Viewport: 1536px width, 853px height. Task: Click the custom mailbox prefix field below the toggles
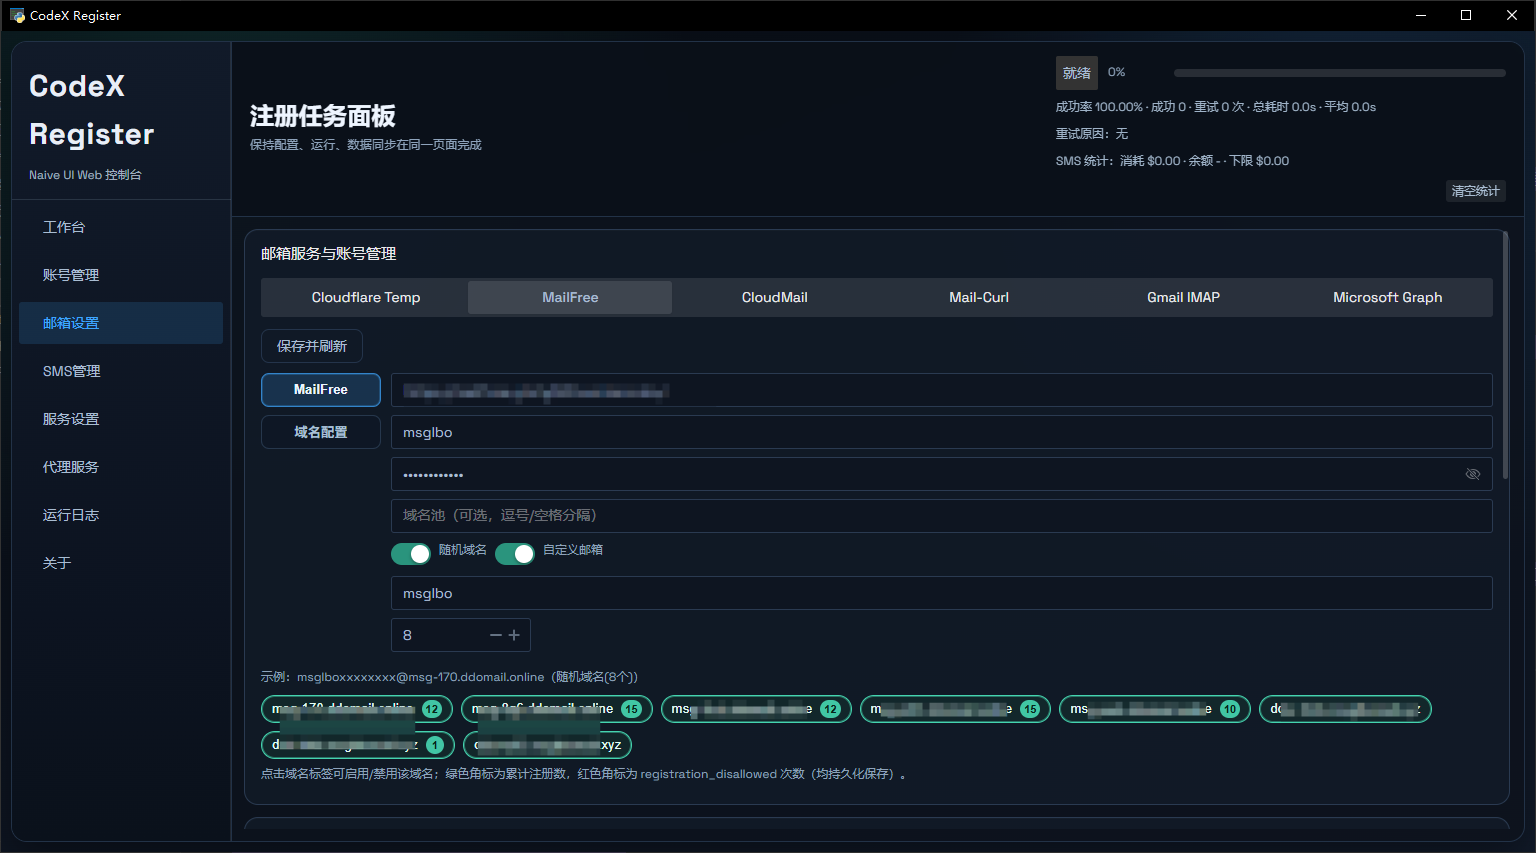point(941,593)
